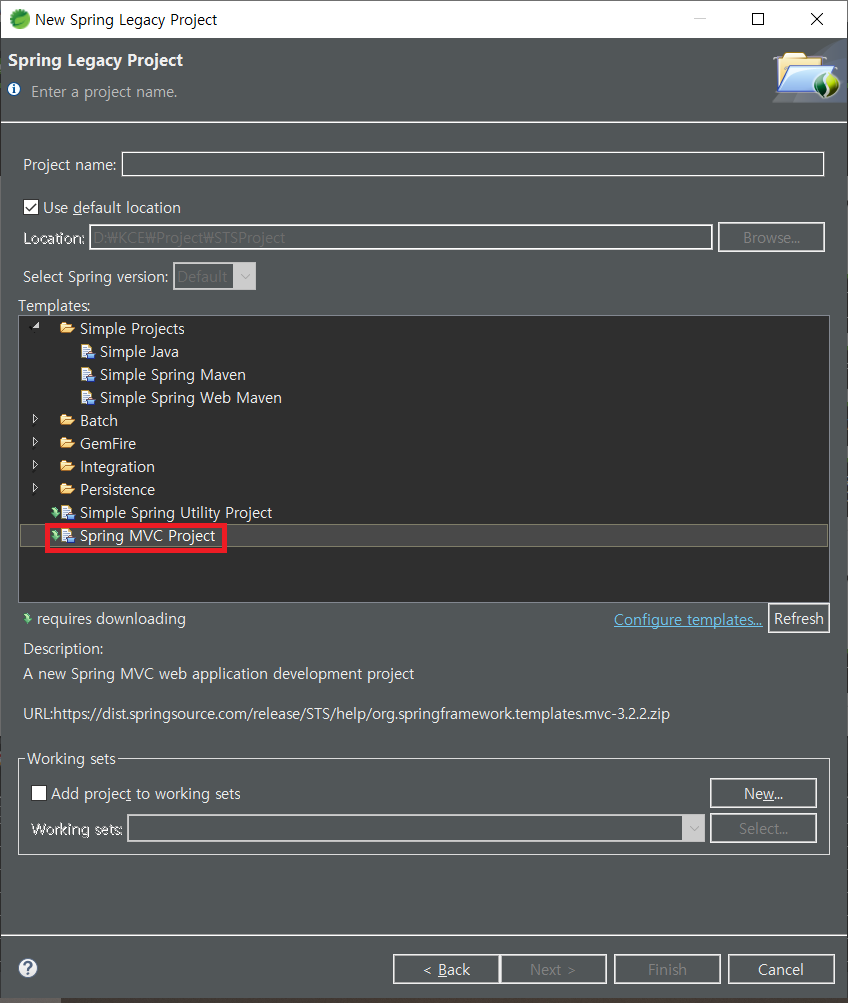
Task: Select the Simple Java template
Action: pos(139,352)
